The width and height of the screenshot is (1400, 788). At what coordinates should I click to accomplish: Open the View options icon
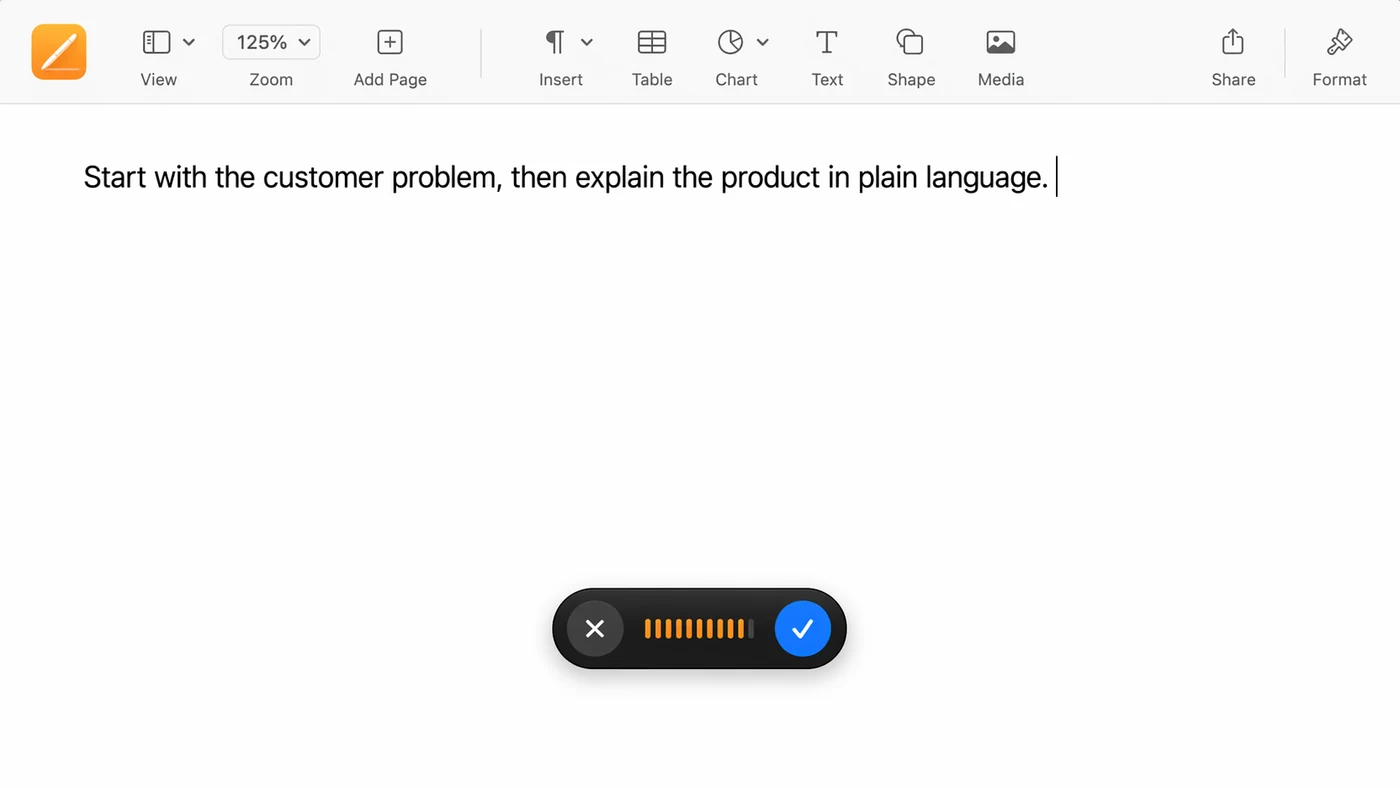click(x=156, y=42)
